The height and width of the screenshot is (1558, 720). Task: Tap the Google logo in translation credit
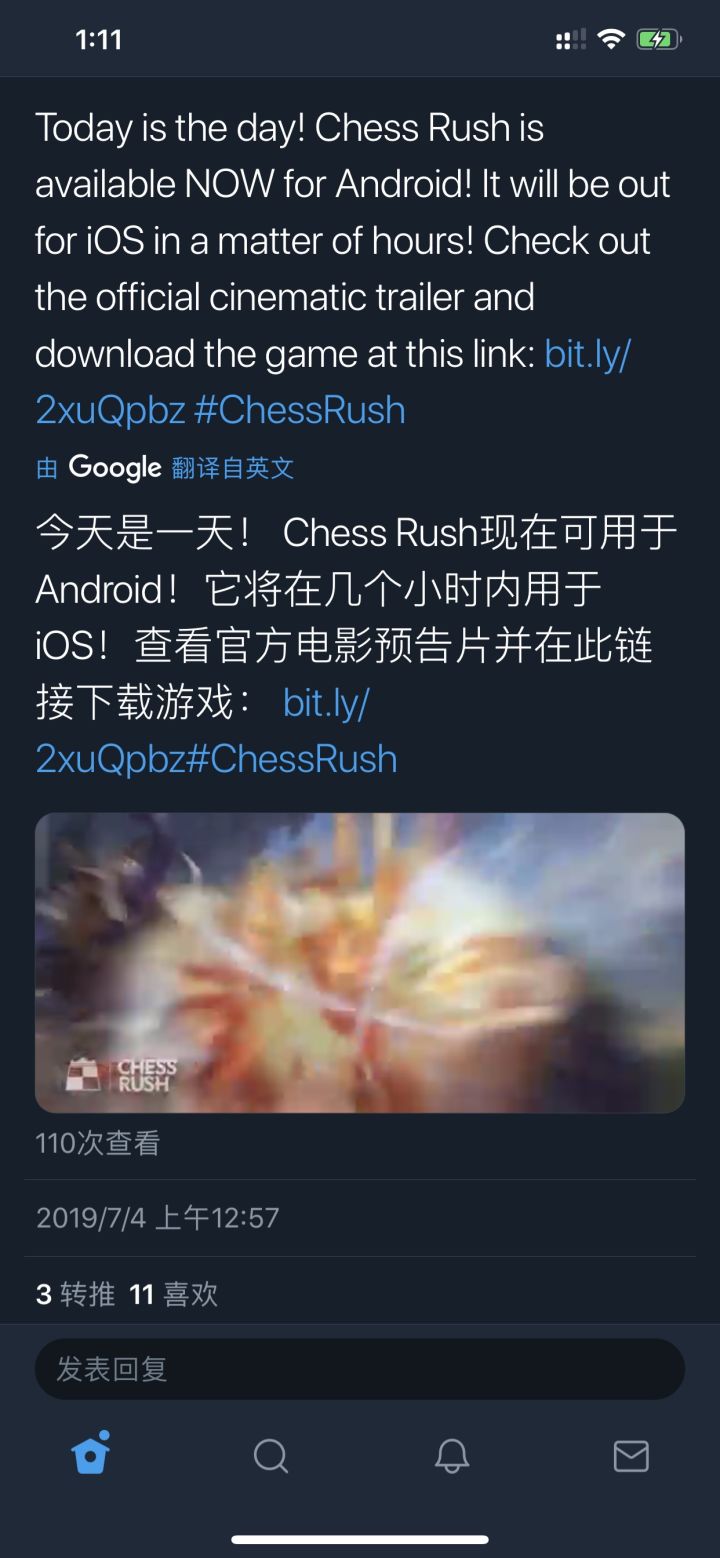click(115, 467)
